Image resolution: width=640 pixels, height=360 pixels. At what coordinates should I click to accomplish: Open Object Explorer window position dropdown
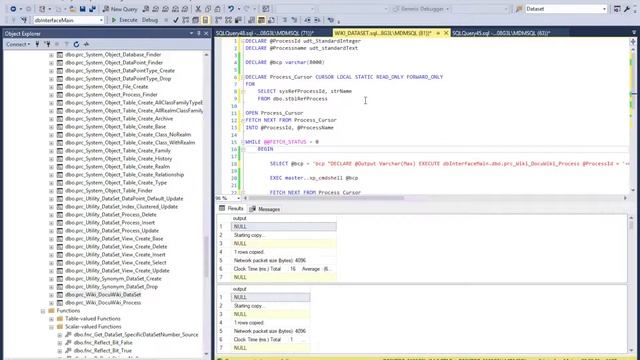coord(191,33)
